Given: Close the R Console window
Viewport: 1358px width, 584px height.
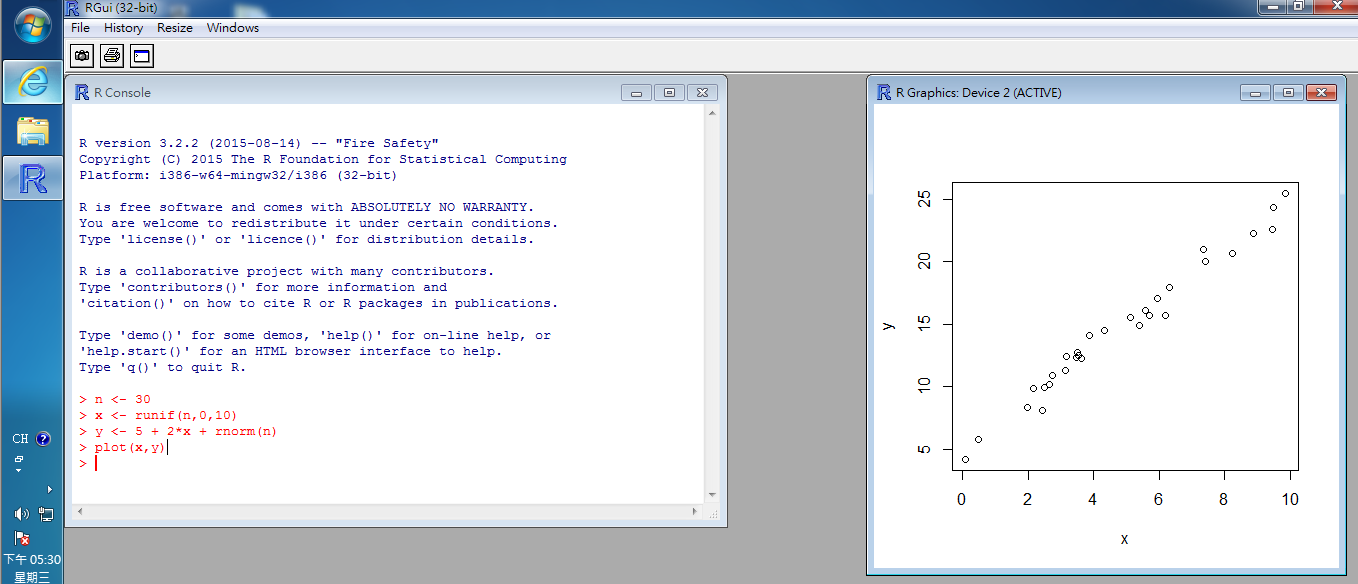Looking at the screenshot, I should (x=703, y=93).
